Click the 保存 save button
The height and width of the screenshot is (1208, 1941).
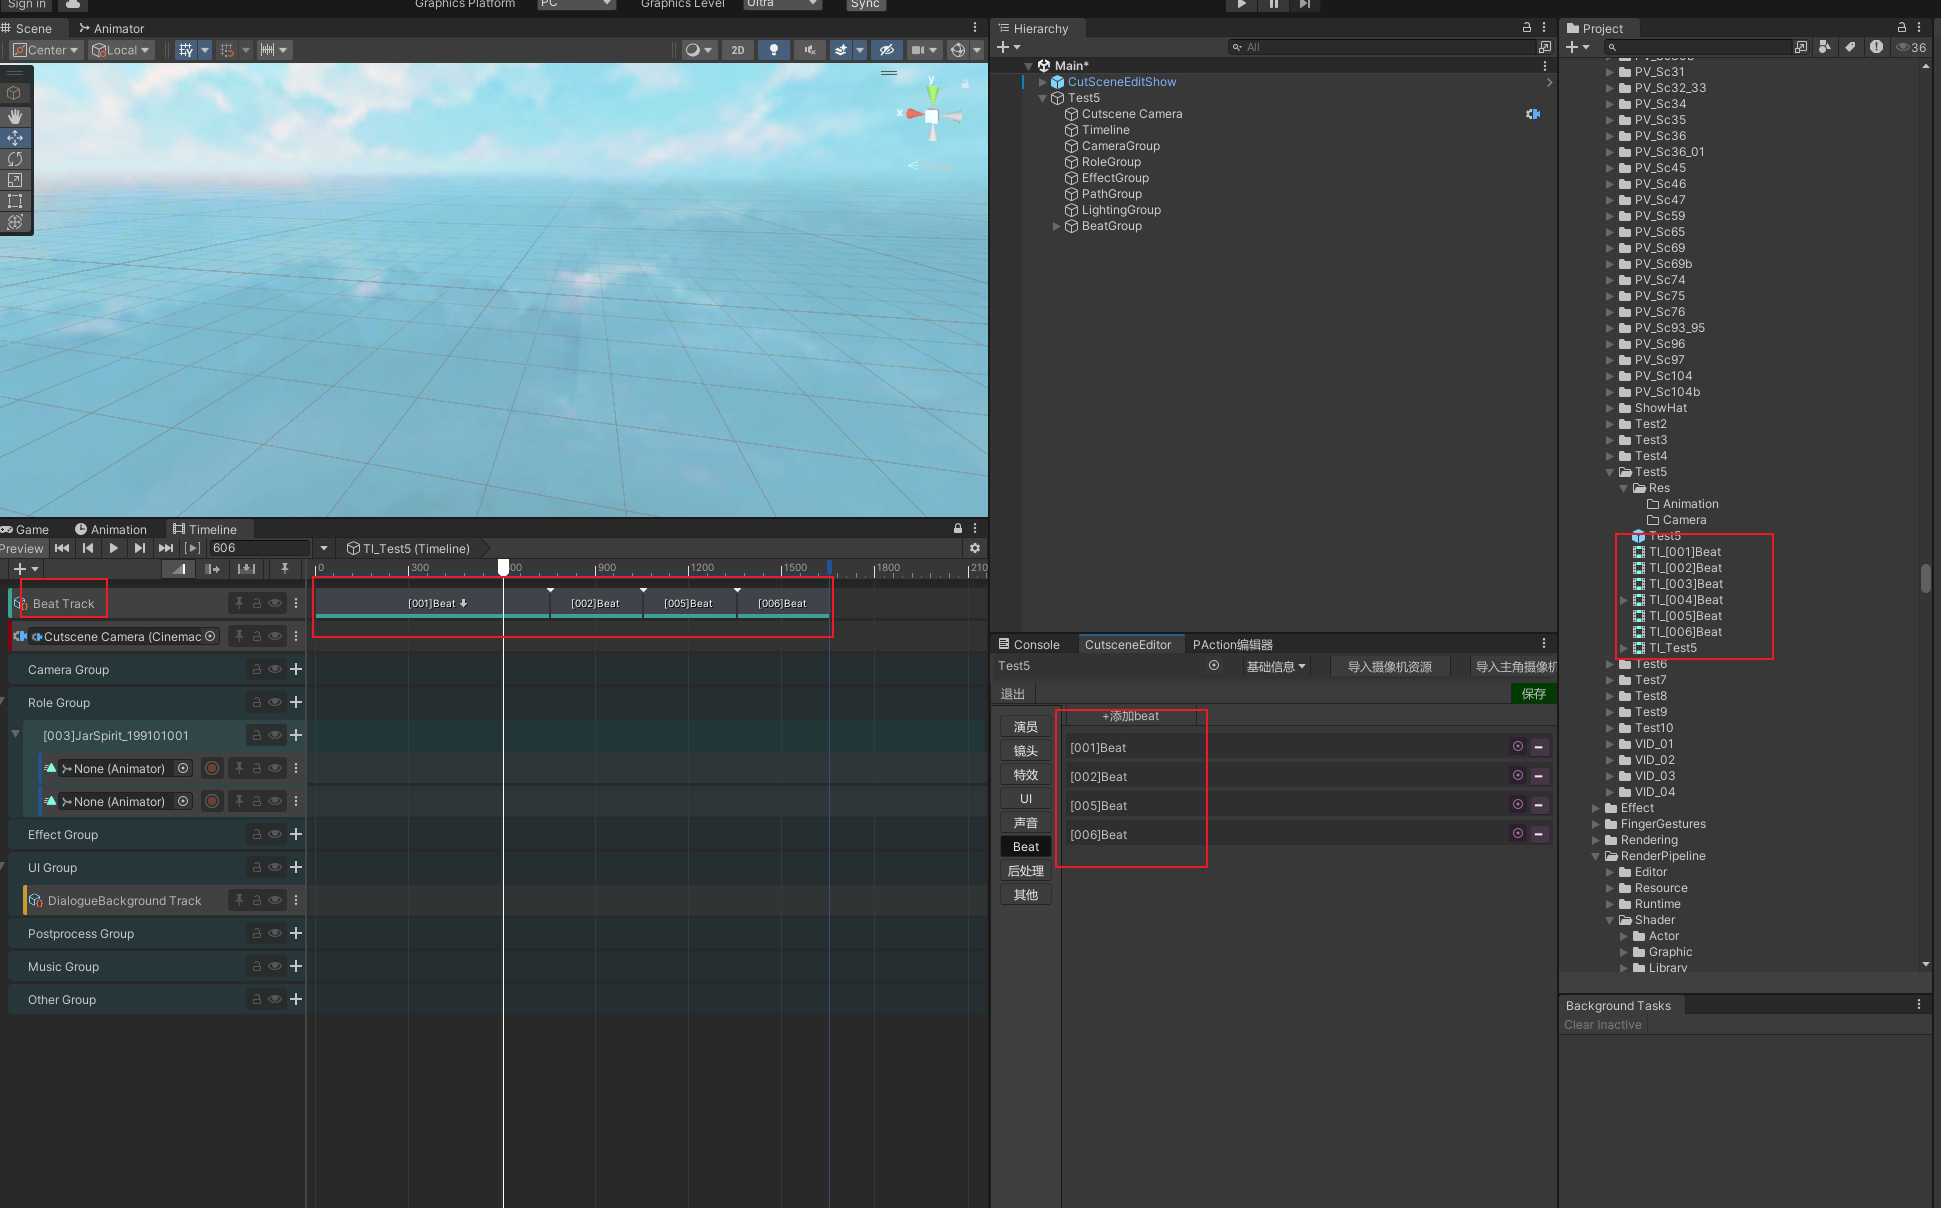click(x=1532, y=693)
